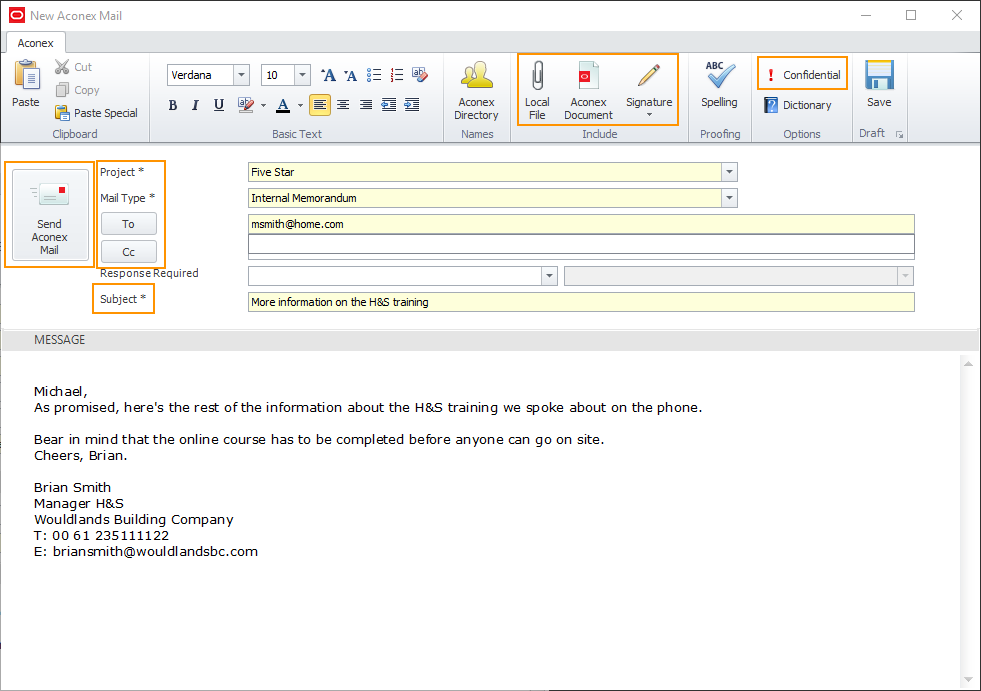Attach a Local File

click(x=537, y=91)
